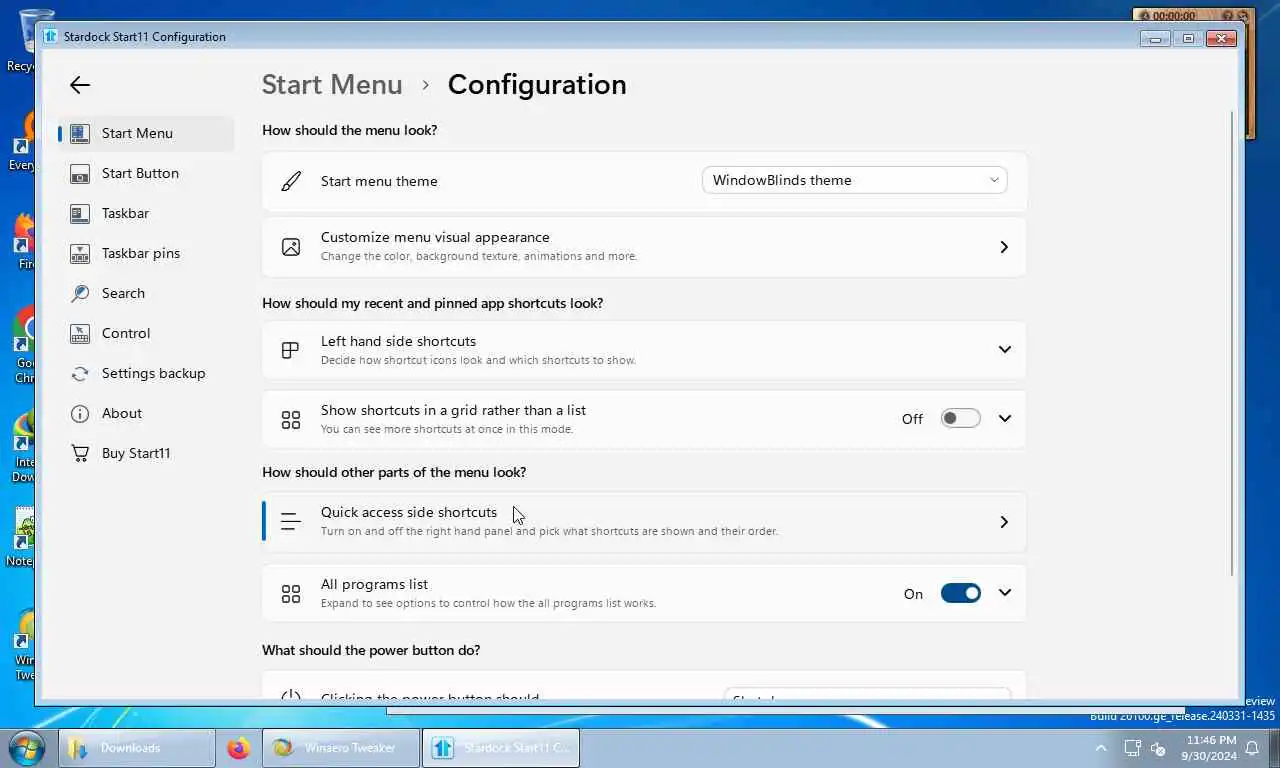
Task: Select Search in the sidebar
Action: (146, 293)
